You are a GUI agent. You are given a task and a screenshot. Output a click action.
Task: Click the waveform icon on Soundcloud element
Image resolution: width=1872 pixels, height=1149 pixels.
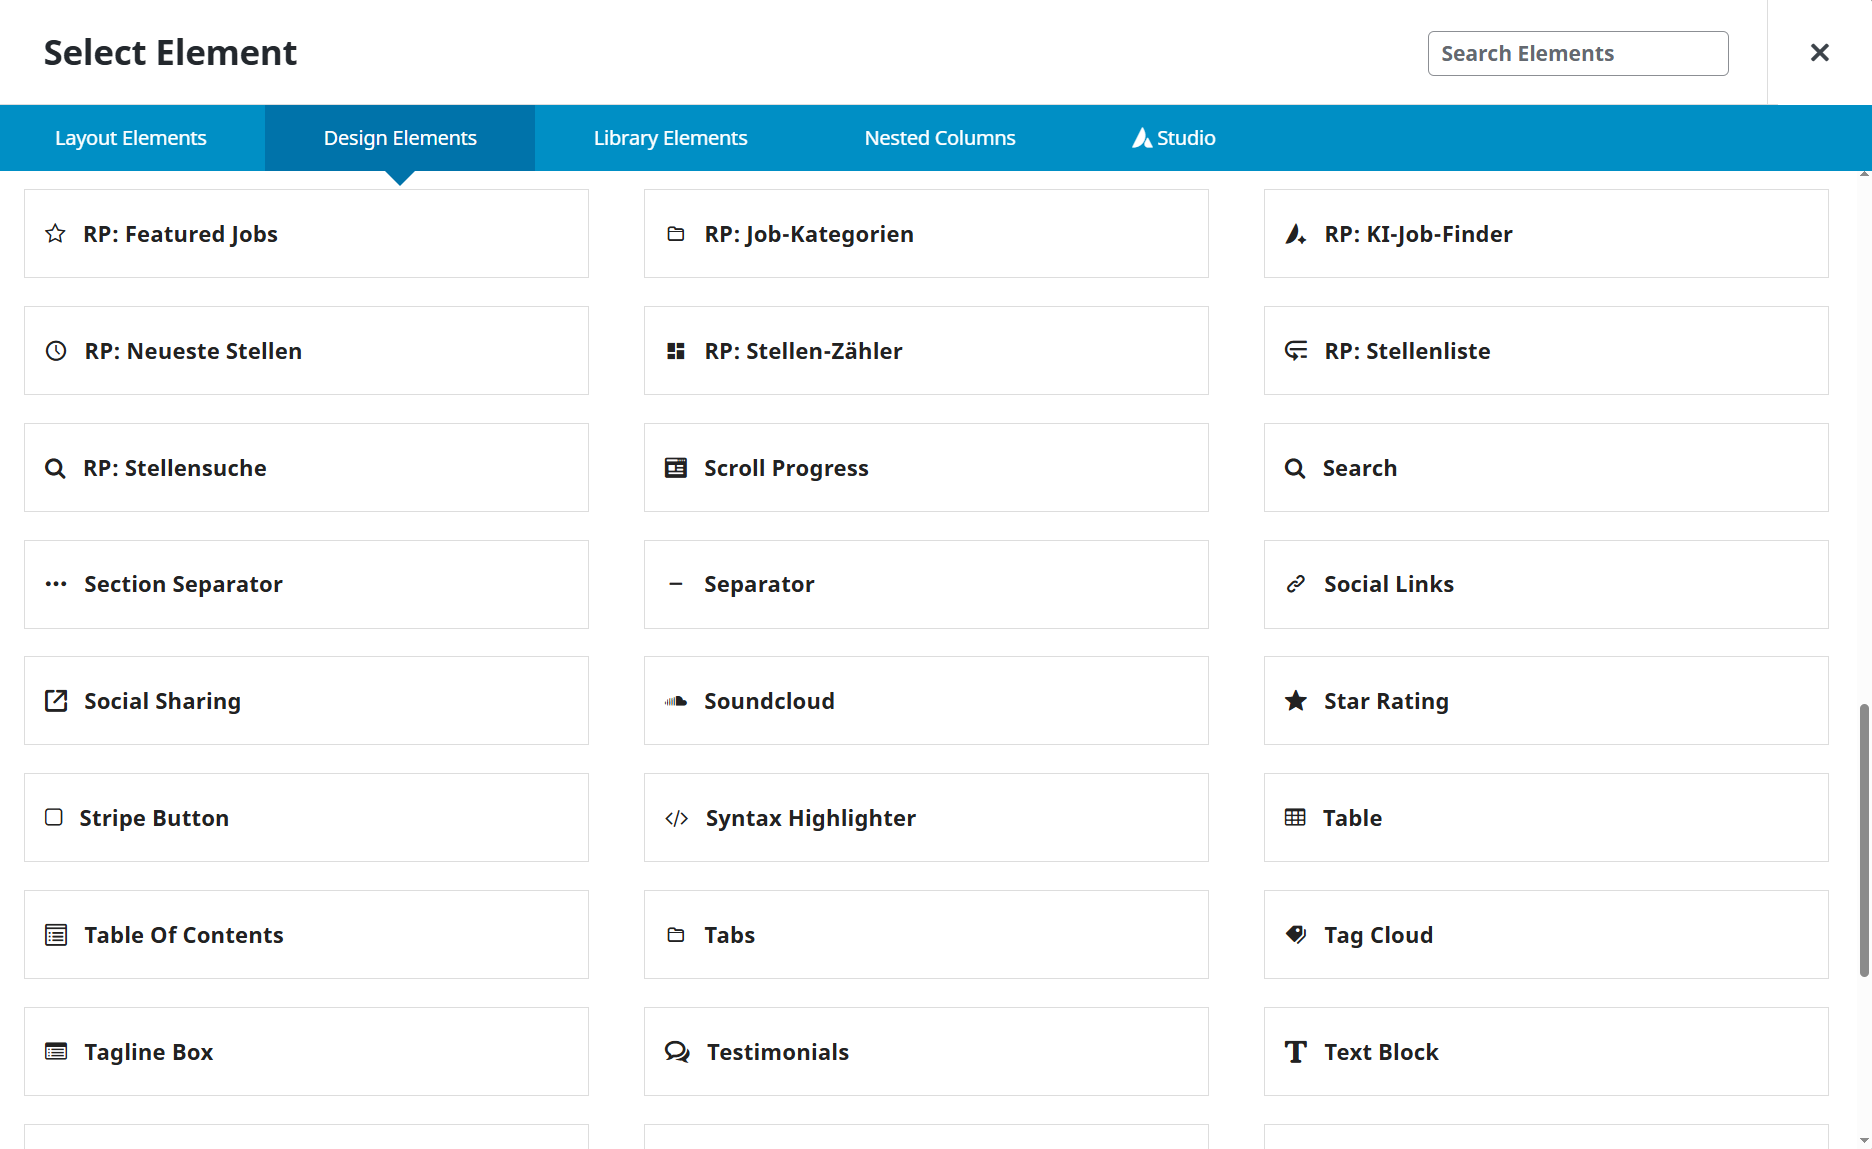coord(677,700)
